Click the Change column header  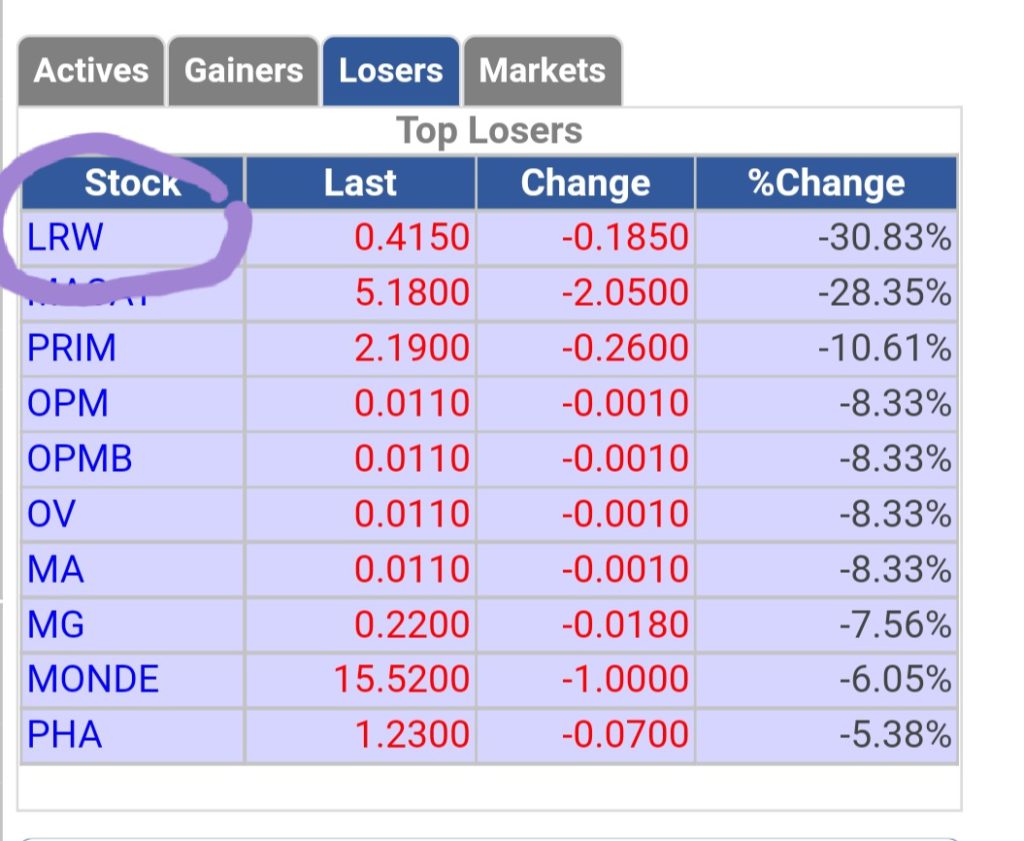(586, 183)
